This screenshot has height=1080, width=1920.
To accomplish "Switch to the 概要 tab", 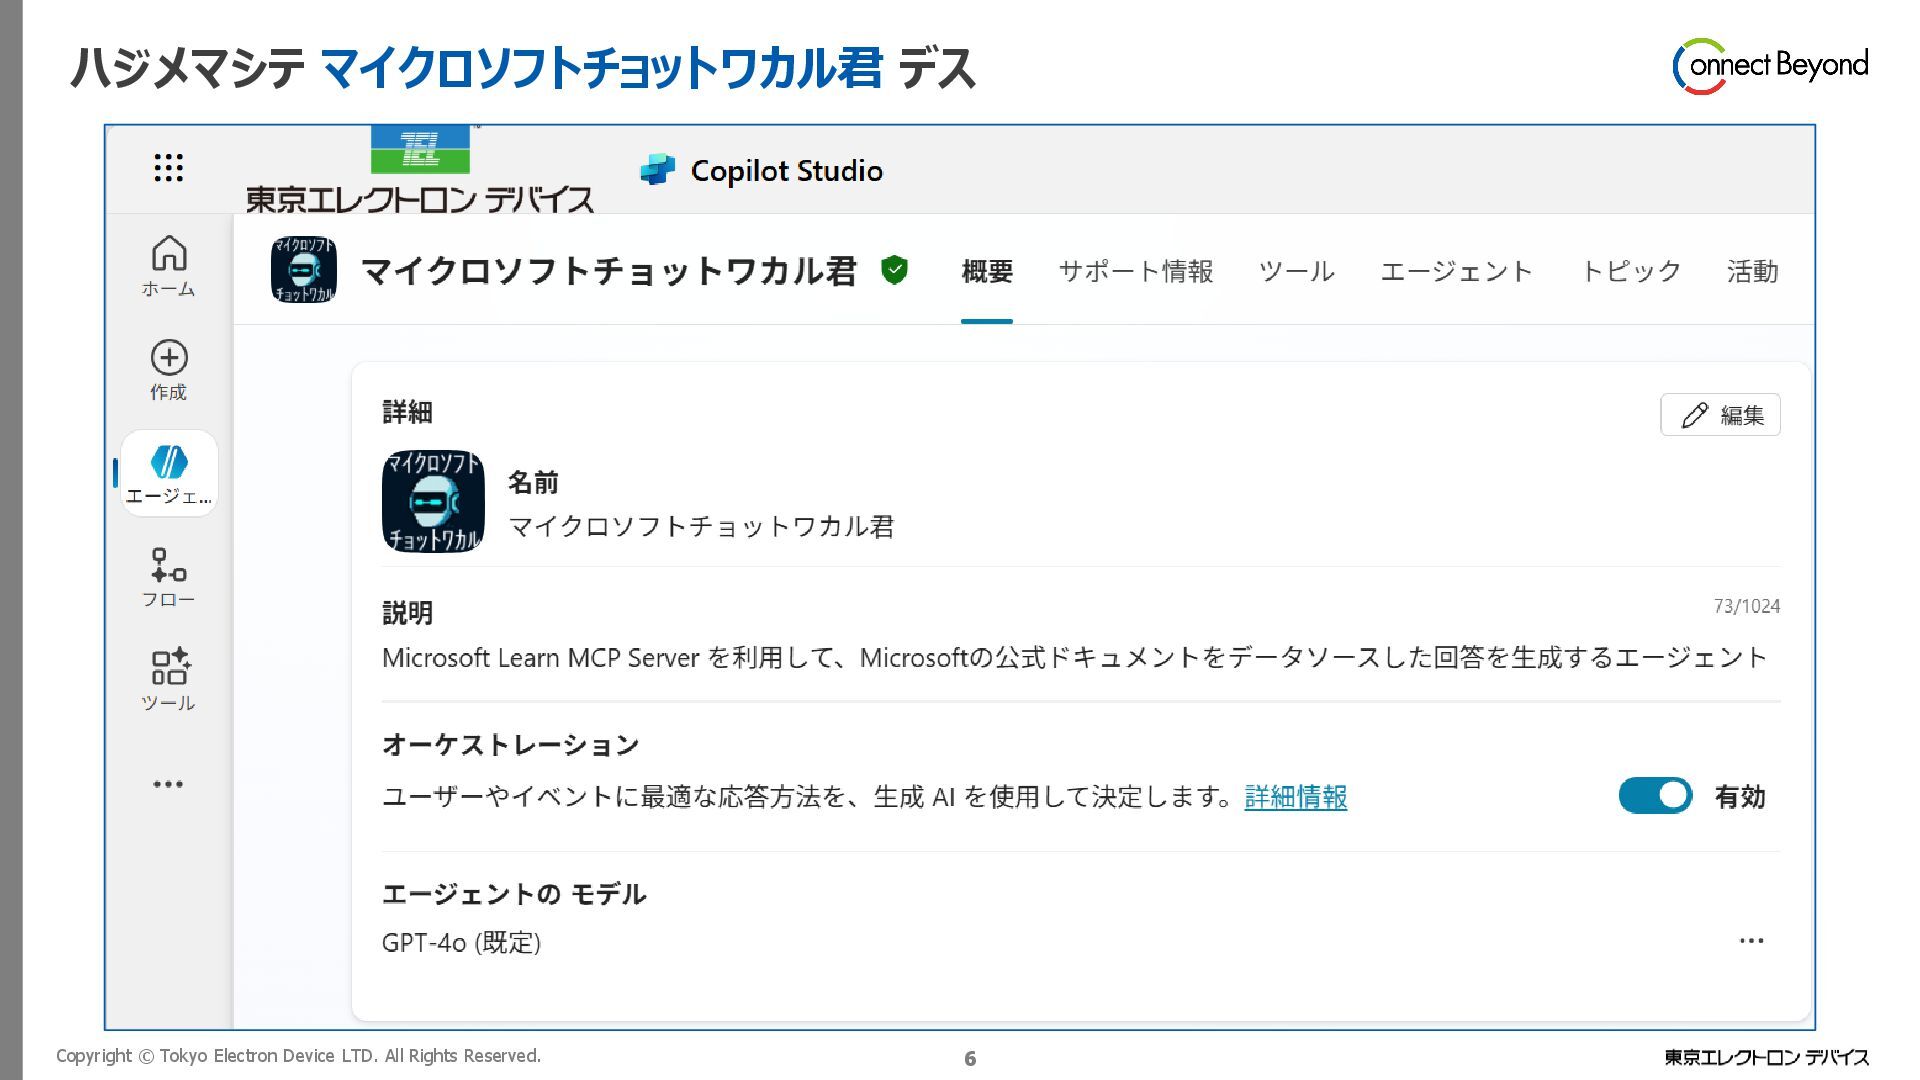I will (986, 271).
